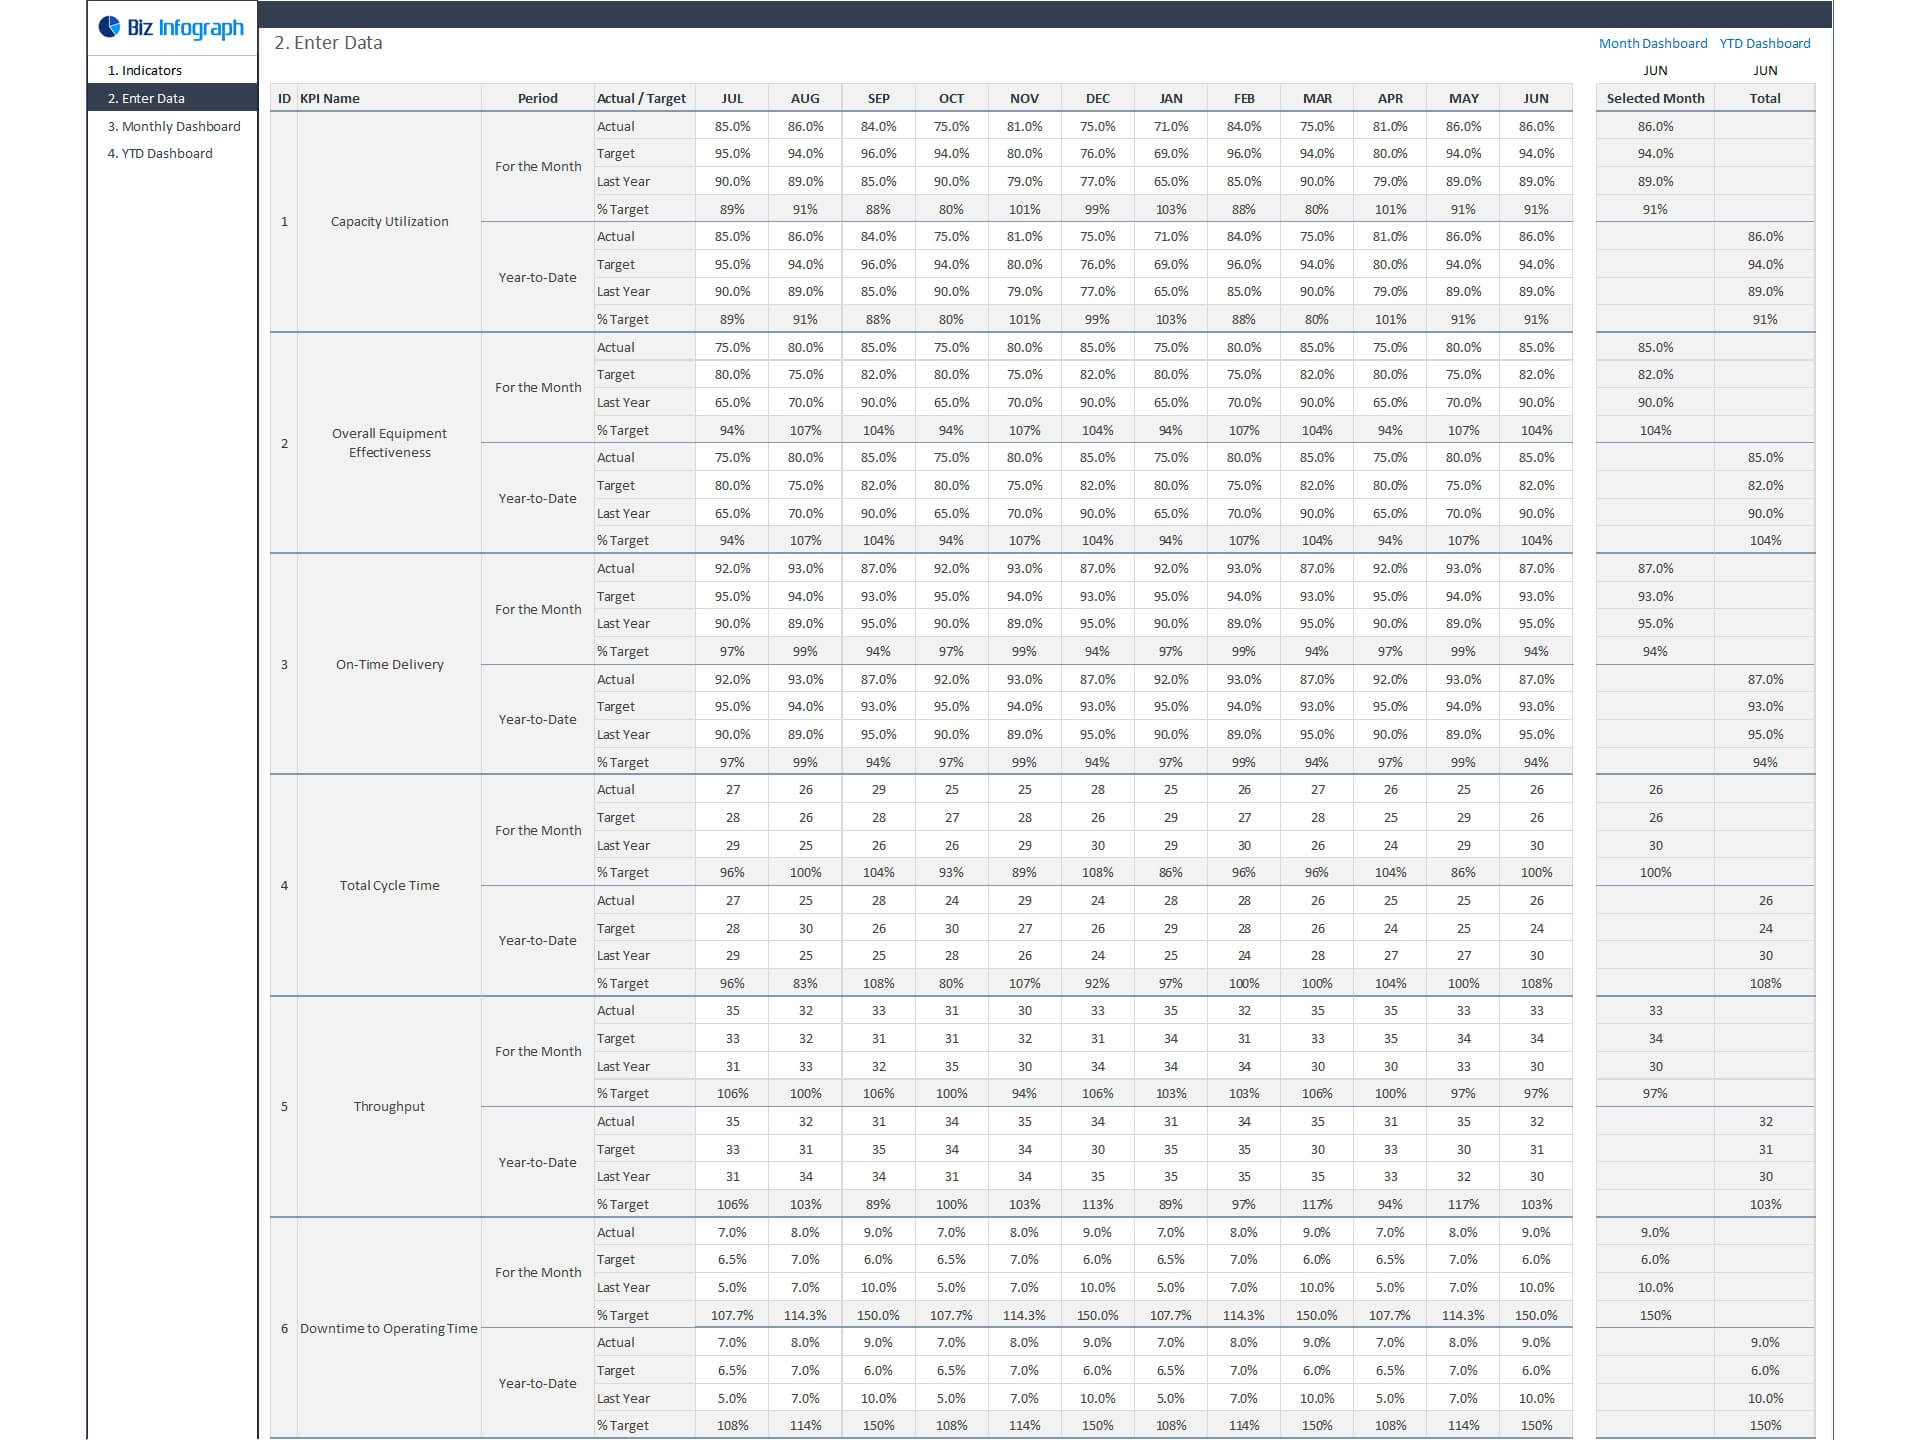1920x1440 pixels.
Task: Click the JAN month column header
Action: [x=1171, y=98]
